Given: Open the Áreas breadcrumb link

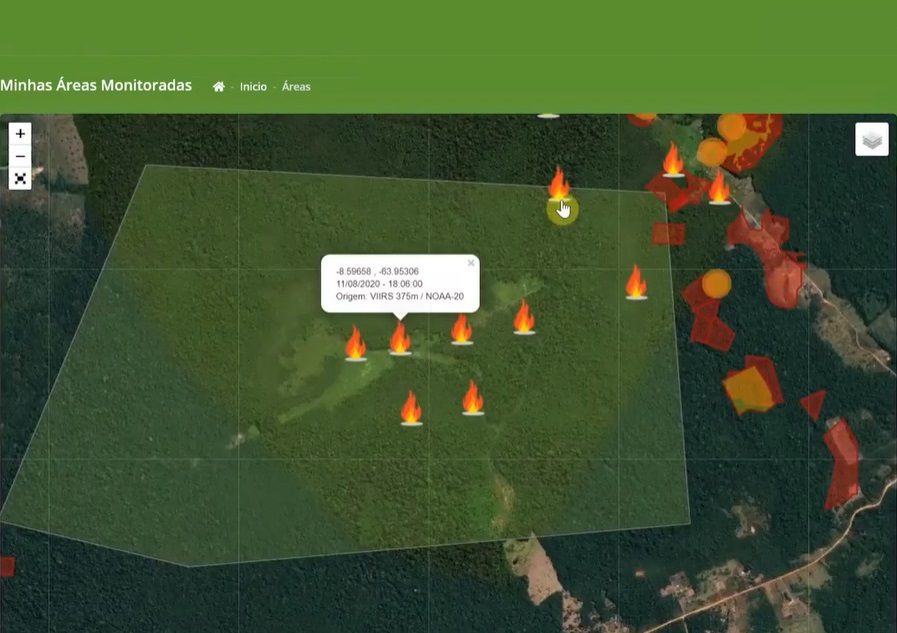Looking at the screenshot, I should pos(296,87).
